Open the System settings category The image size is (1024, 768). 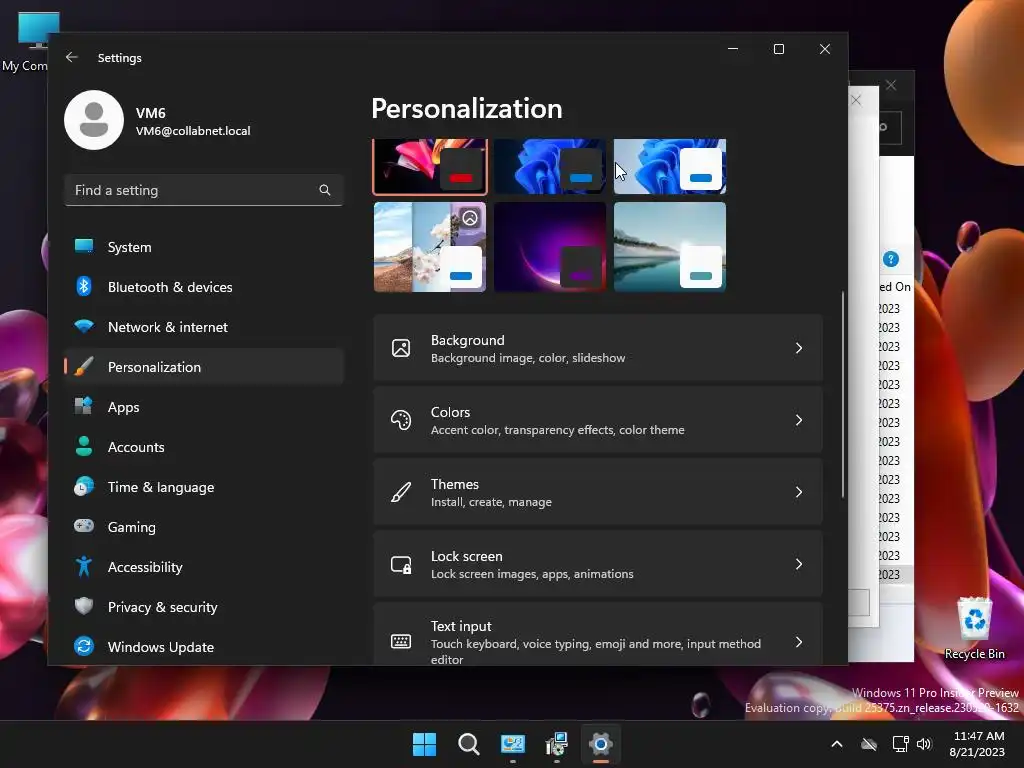(x=204, y=247)
